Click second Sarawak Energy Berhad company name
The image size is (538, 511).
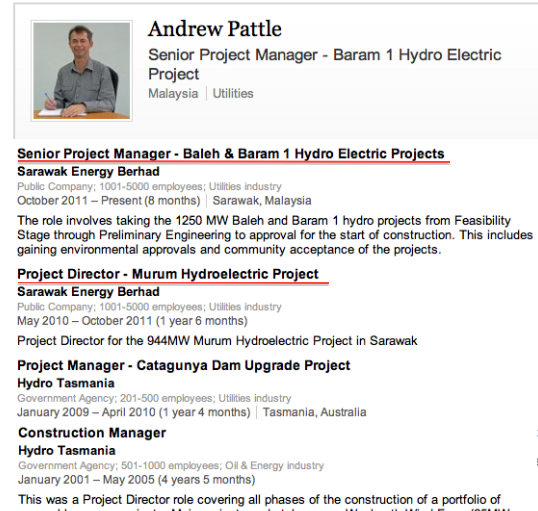point(89,292)
